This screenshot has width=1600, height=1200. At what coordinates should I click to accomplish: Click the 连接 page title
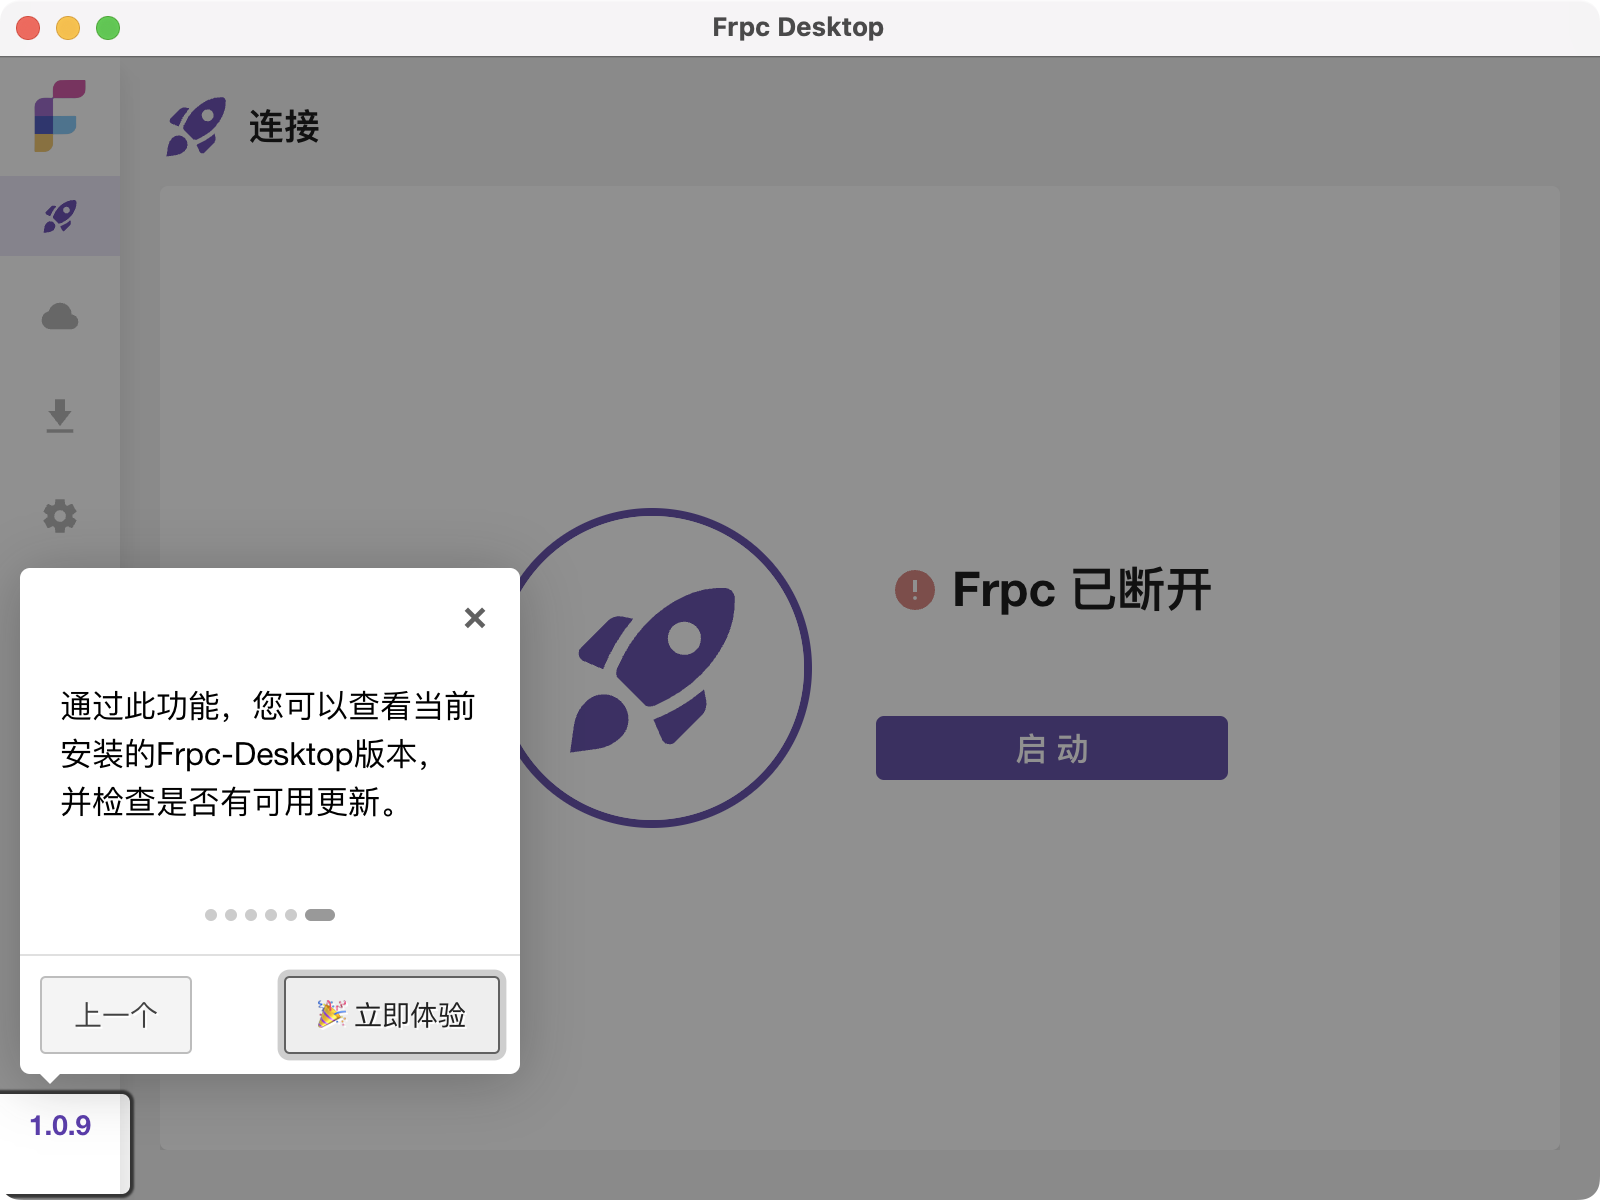pos(284,127)
